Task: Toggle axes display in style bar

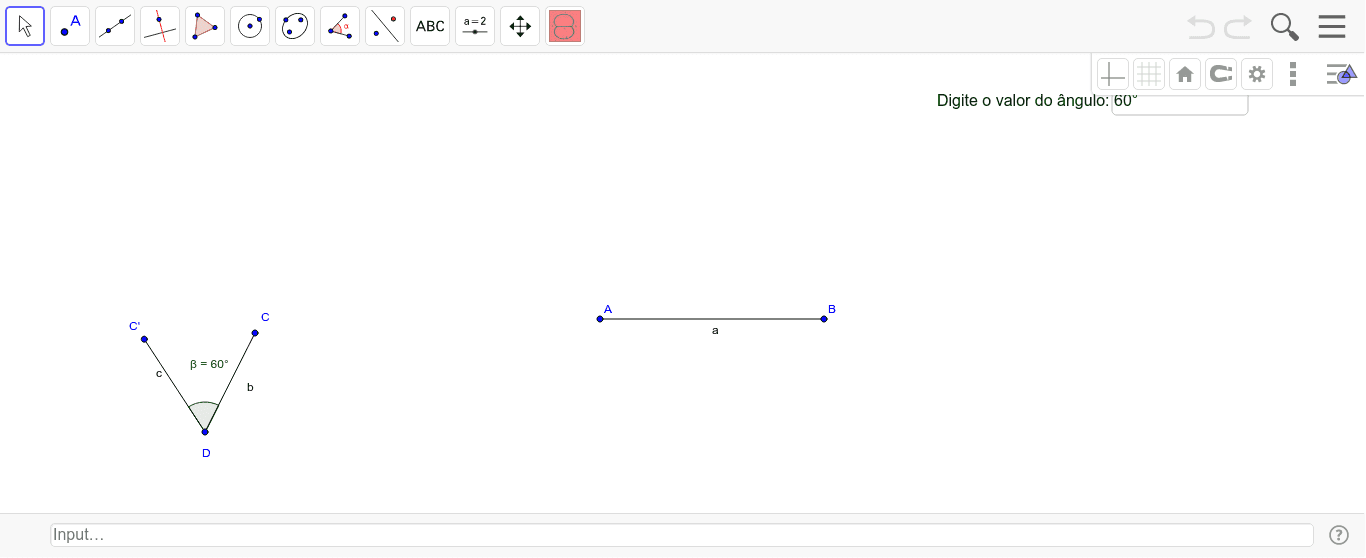Action: click(x=1113, y=74)
